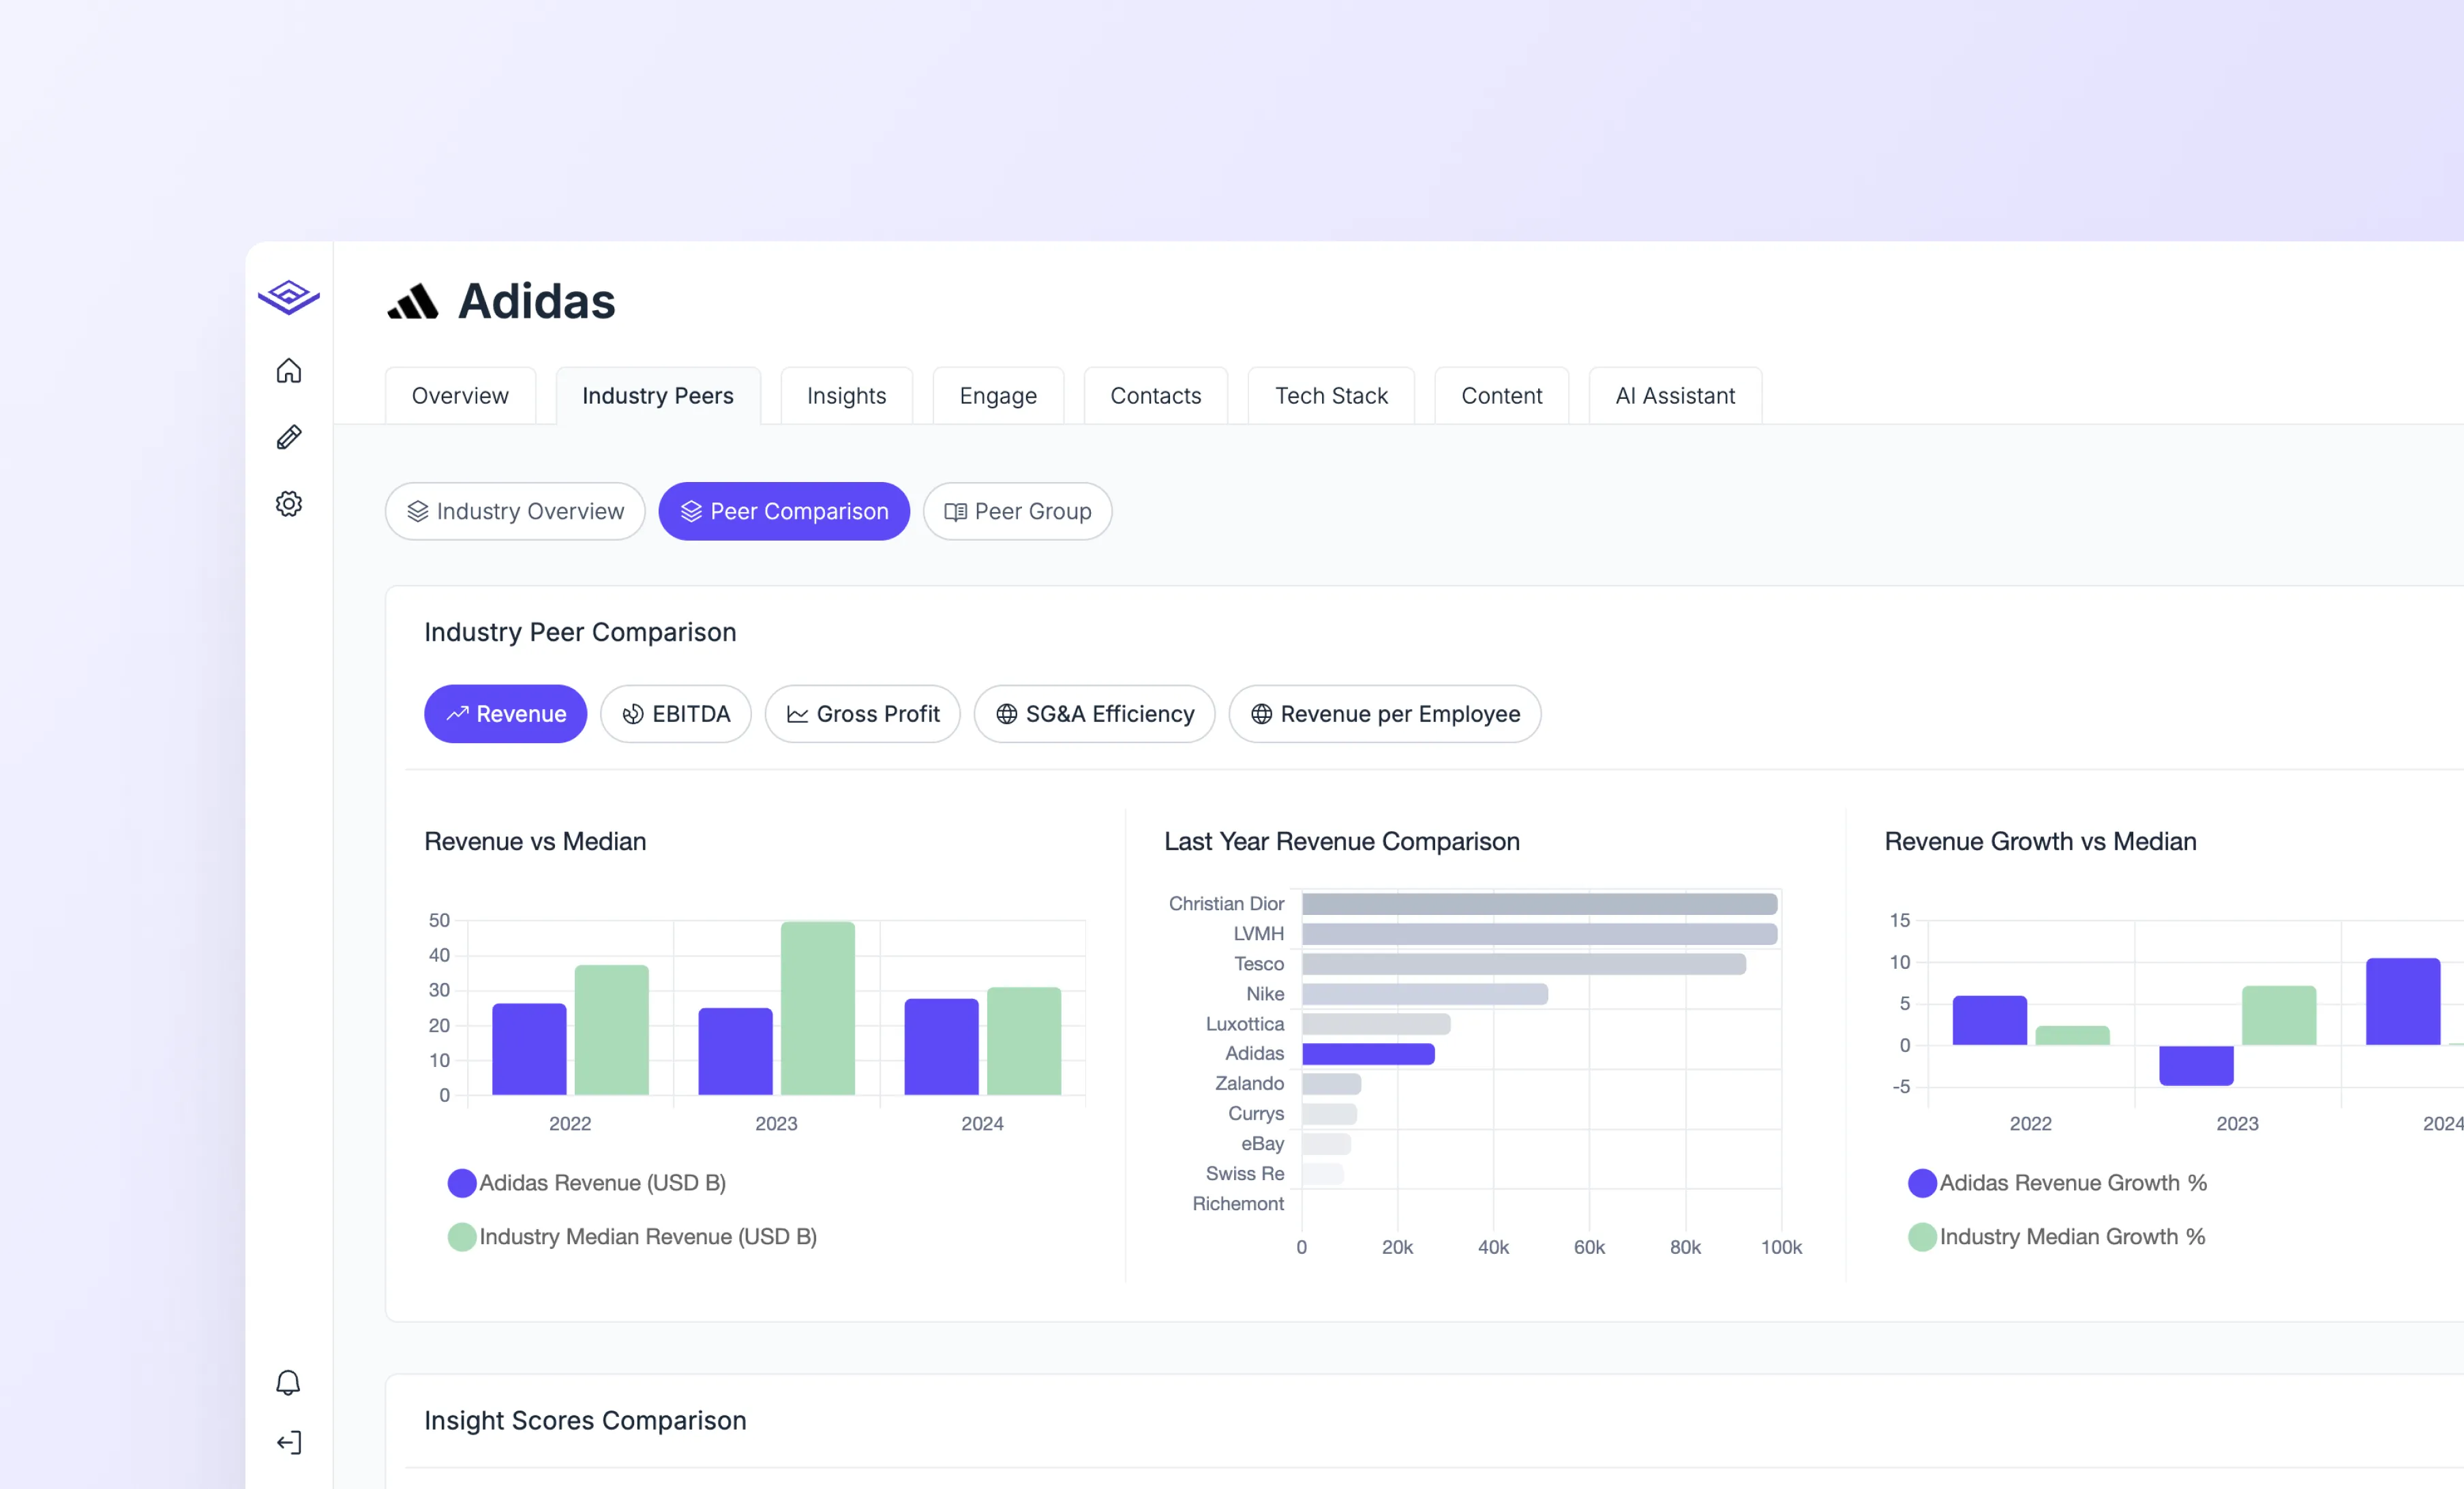2464x1489 pixels.
Task: Open the Contacts tab
Action: (x=1156, y=396)
